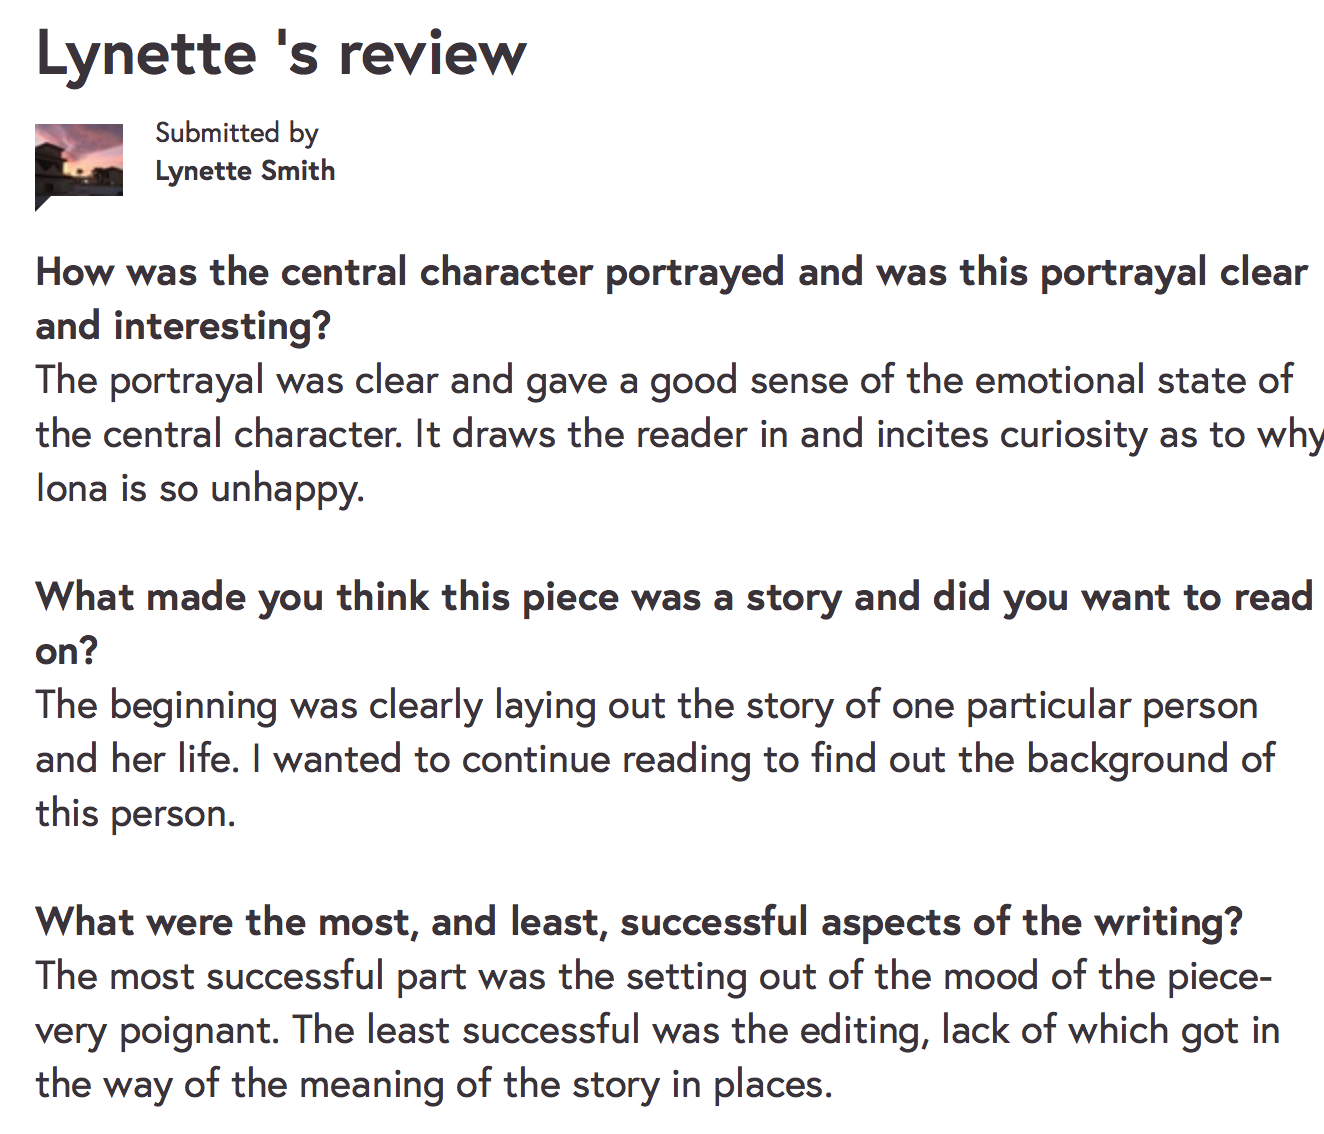
Task: Click the line "Iona is so unhappy."
Action: [200, 489]
